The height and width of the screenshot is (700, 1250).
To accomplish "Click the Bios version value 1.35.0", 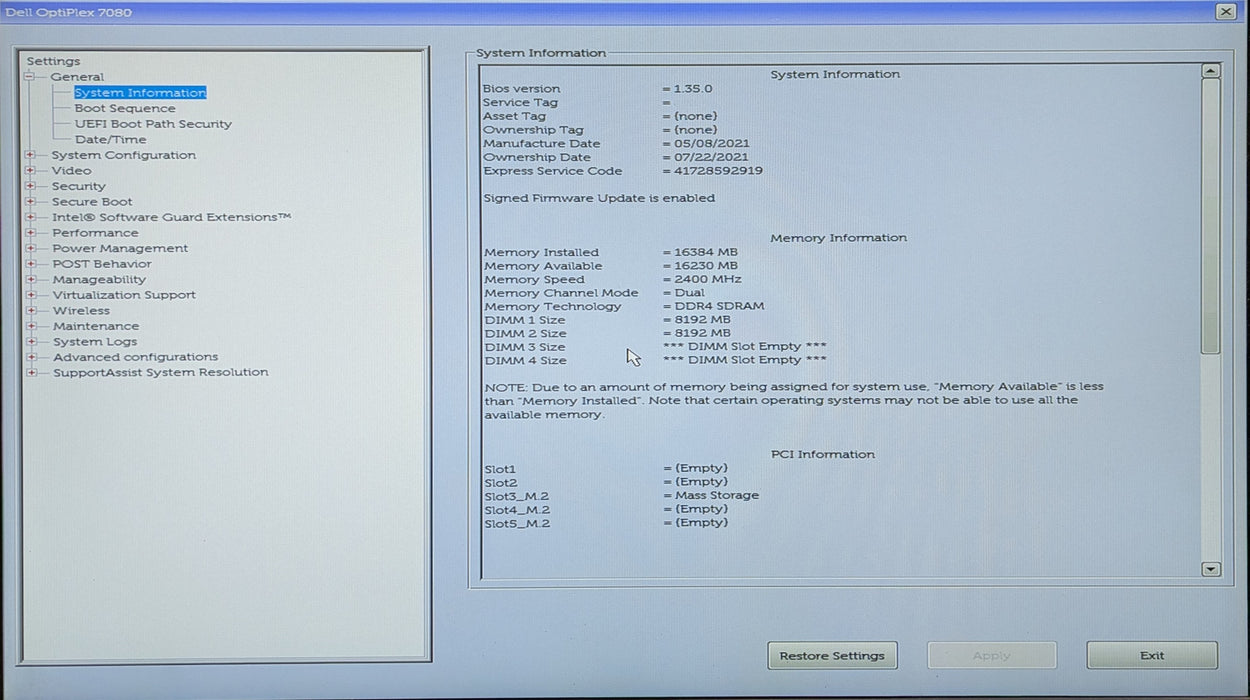I will coord(693,89).
